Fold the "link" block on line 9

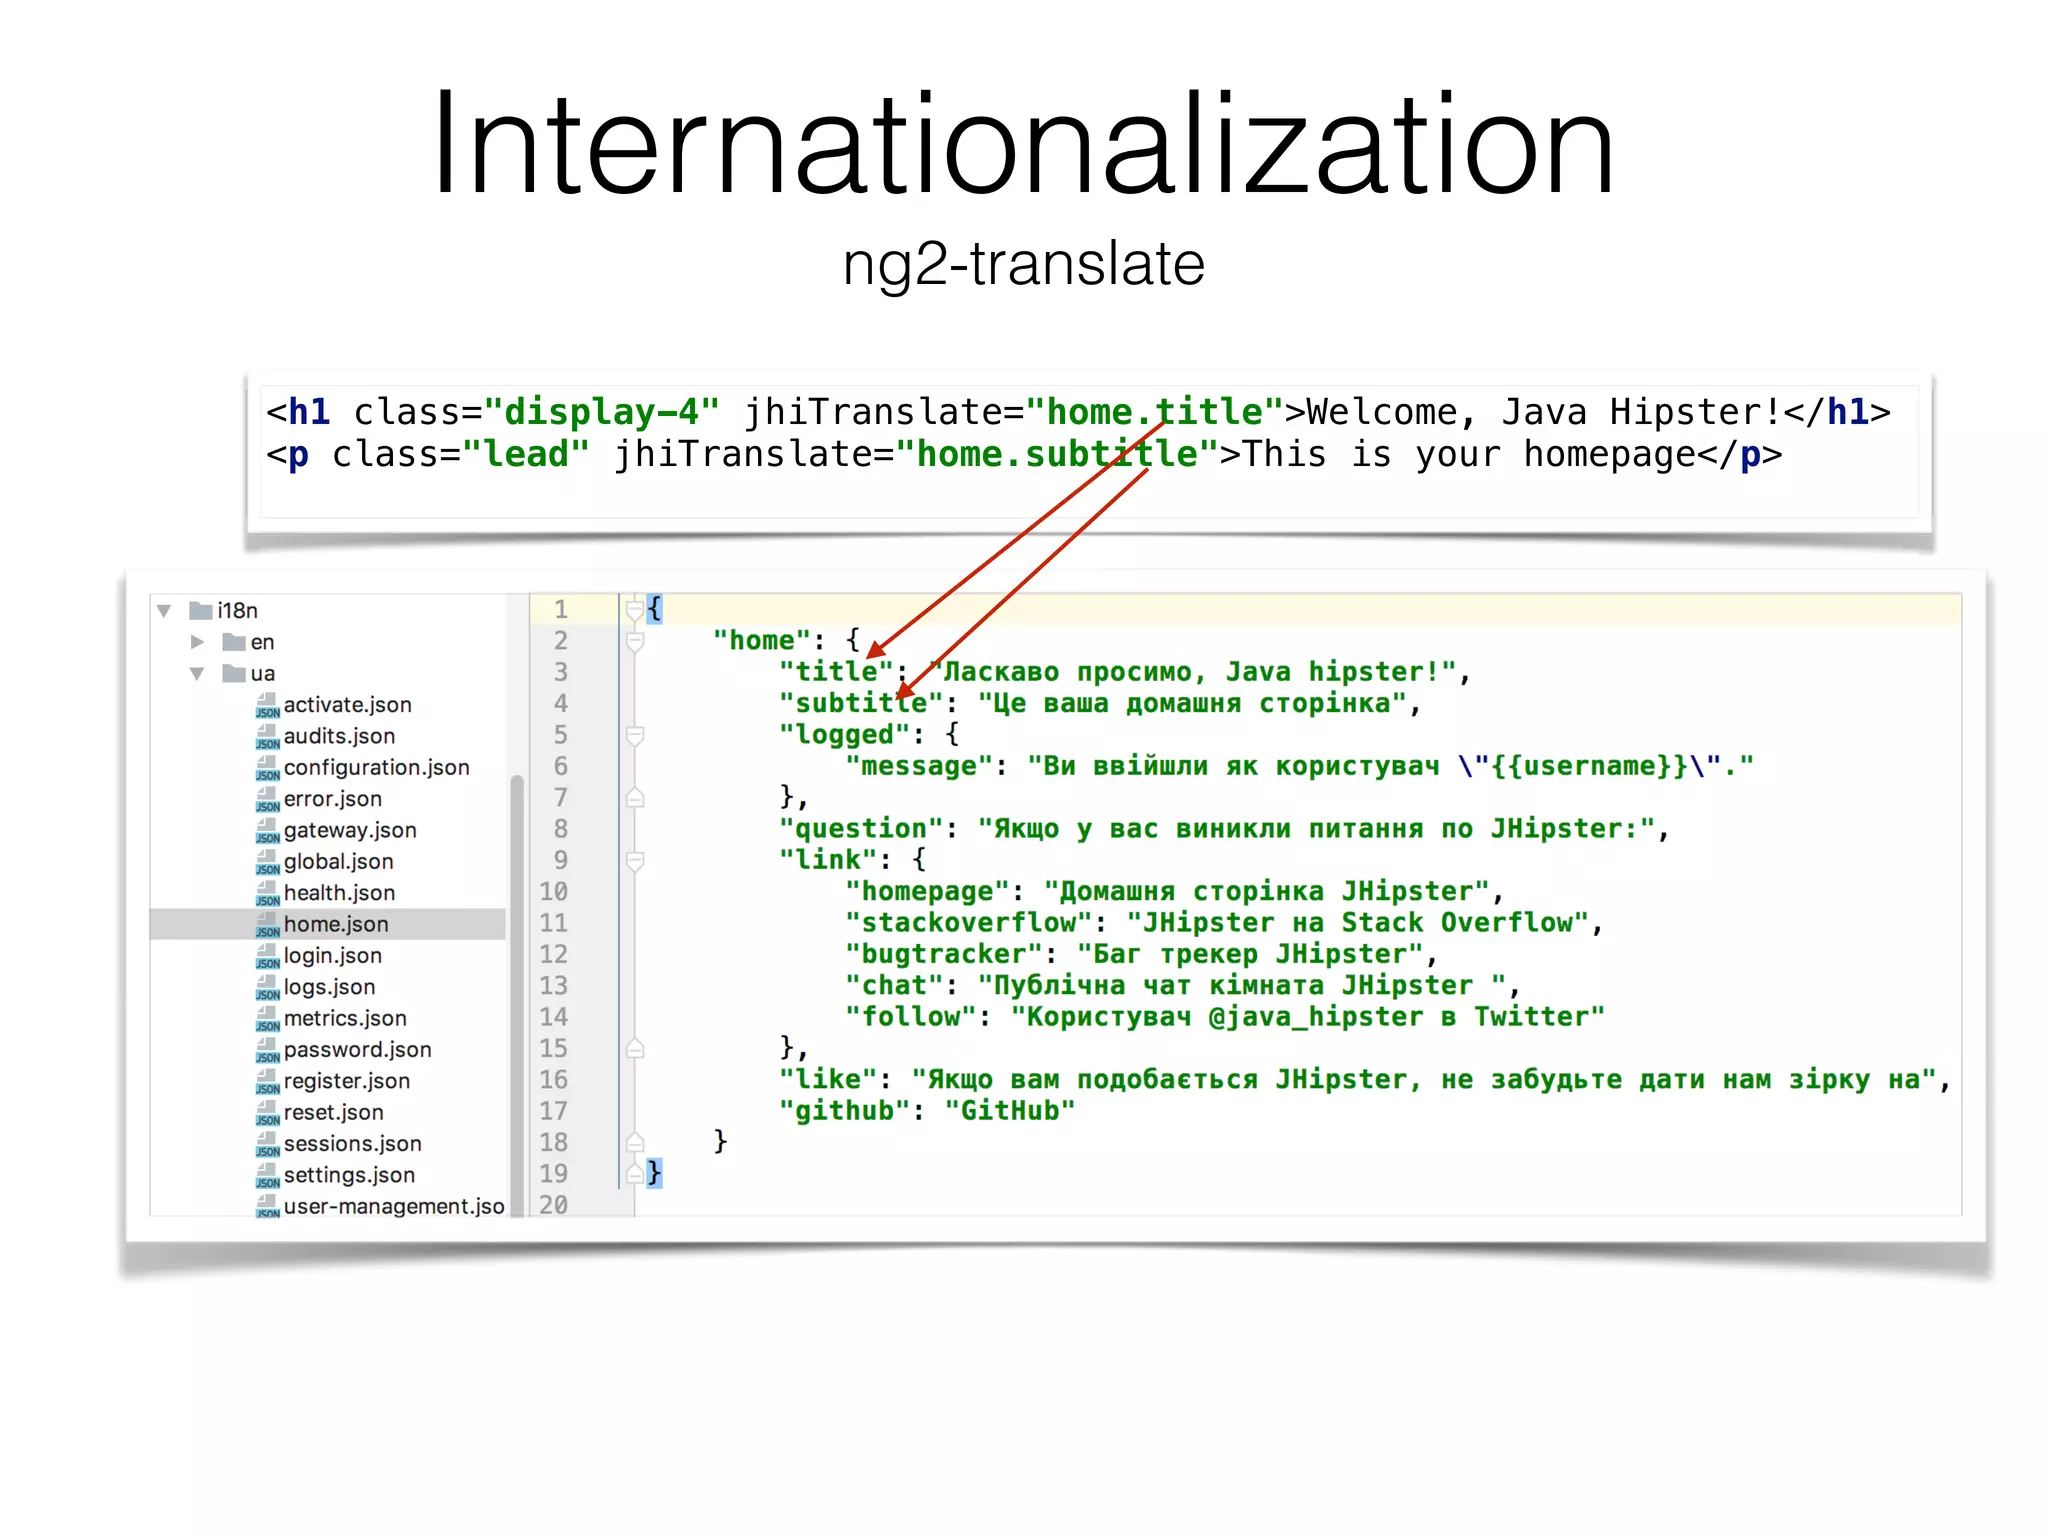click(x=635, y=860)
